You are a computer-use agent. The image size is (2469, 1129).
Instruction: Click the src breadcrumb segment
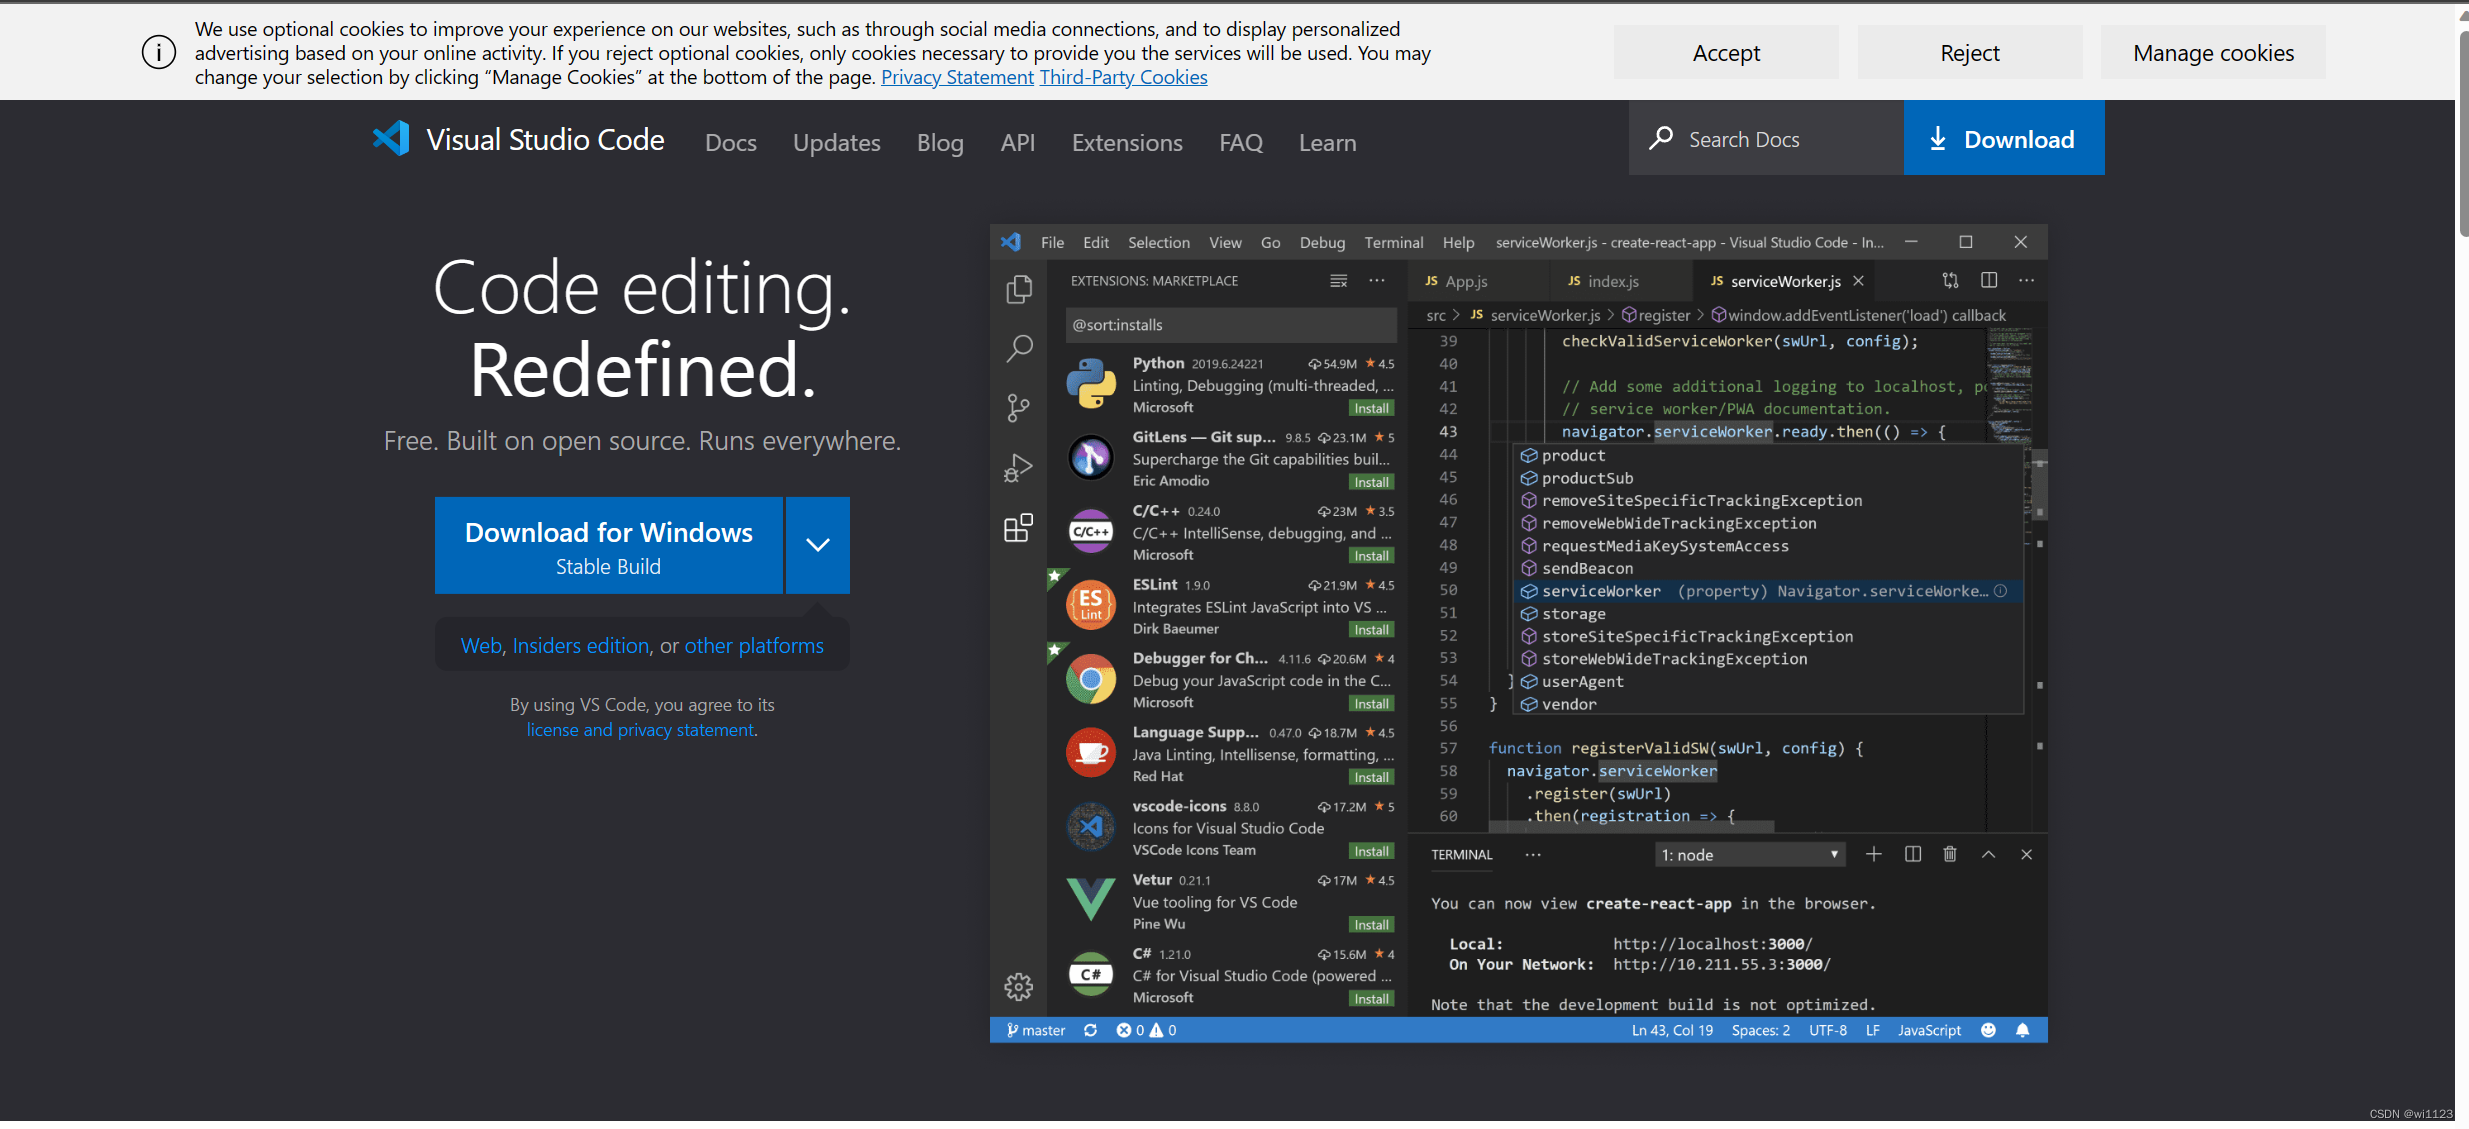[x=1436, y=316]
